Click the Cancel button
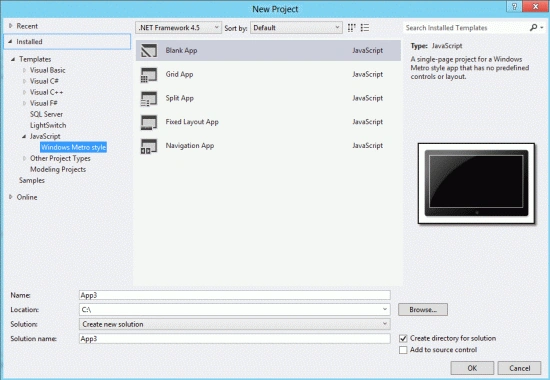Image resolution: width=550 pixels, height=380 pixels. coord(519,368)
